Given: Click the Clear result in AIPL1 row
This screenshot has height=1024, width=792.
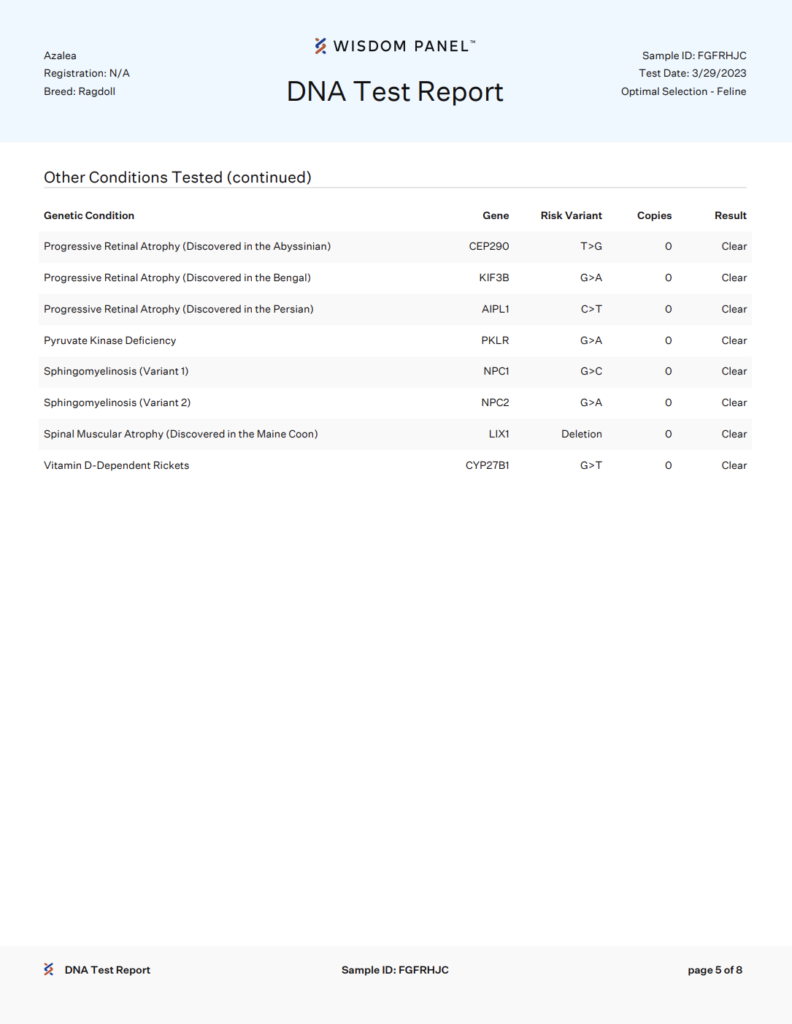Looking at the screenshot, I should point(734,309).
